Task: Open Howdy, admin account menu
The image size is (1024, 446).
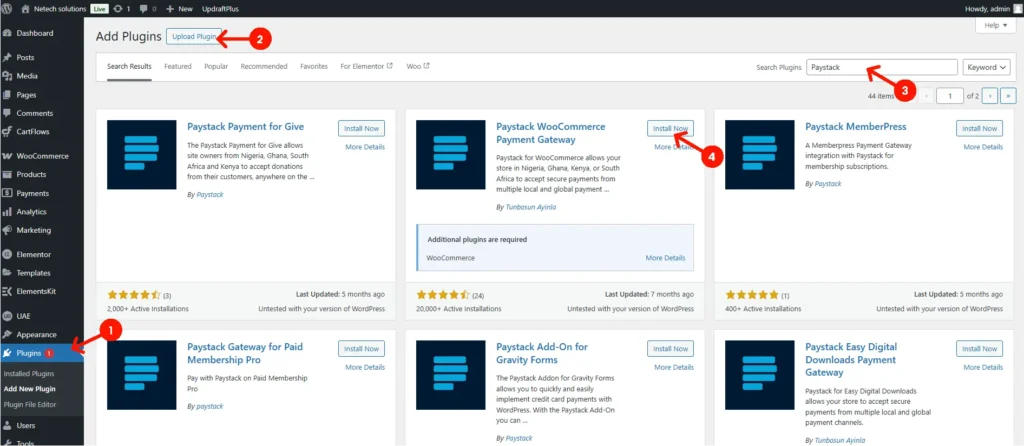Action: click(991, 9)
